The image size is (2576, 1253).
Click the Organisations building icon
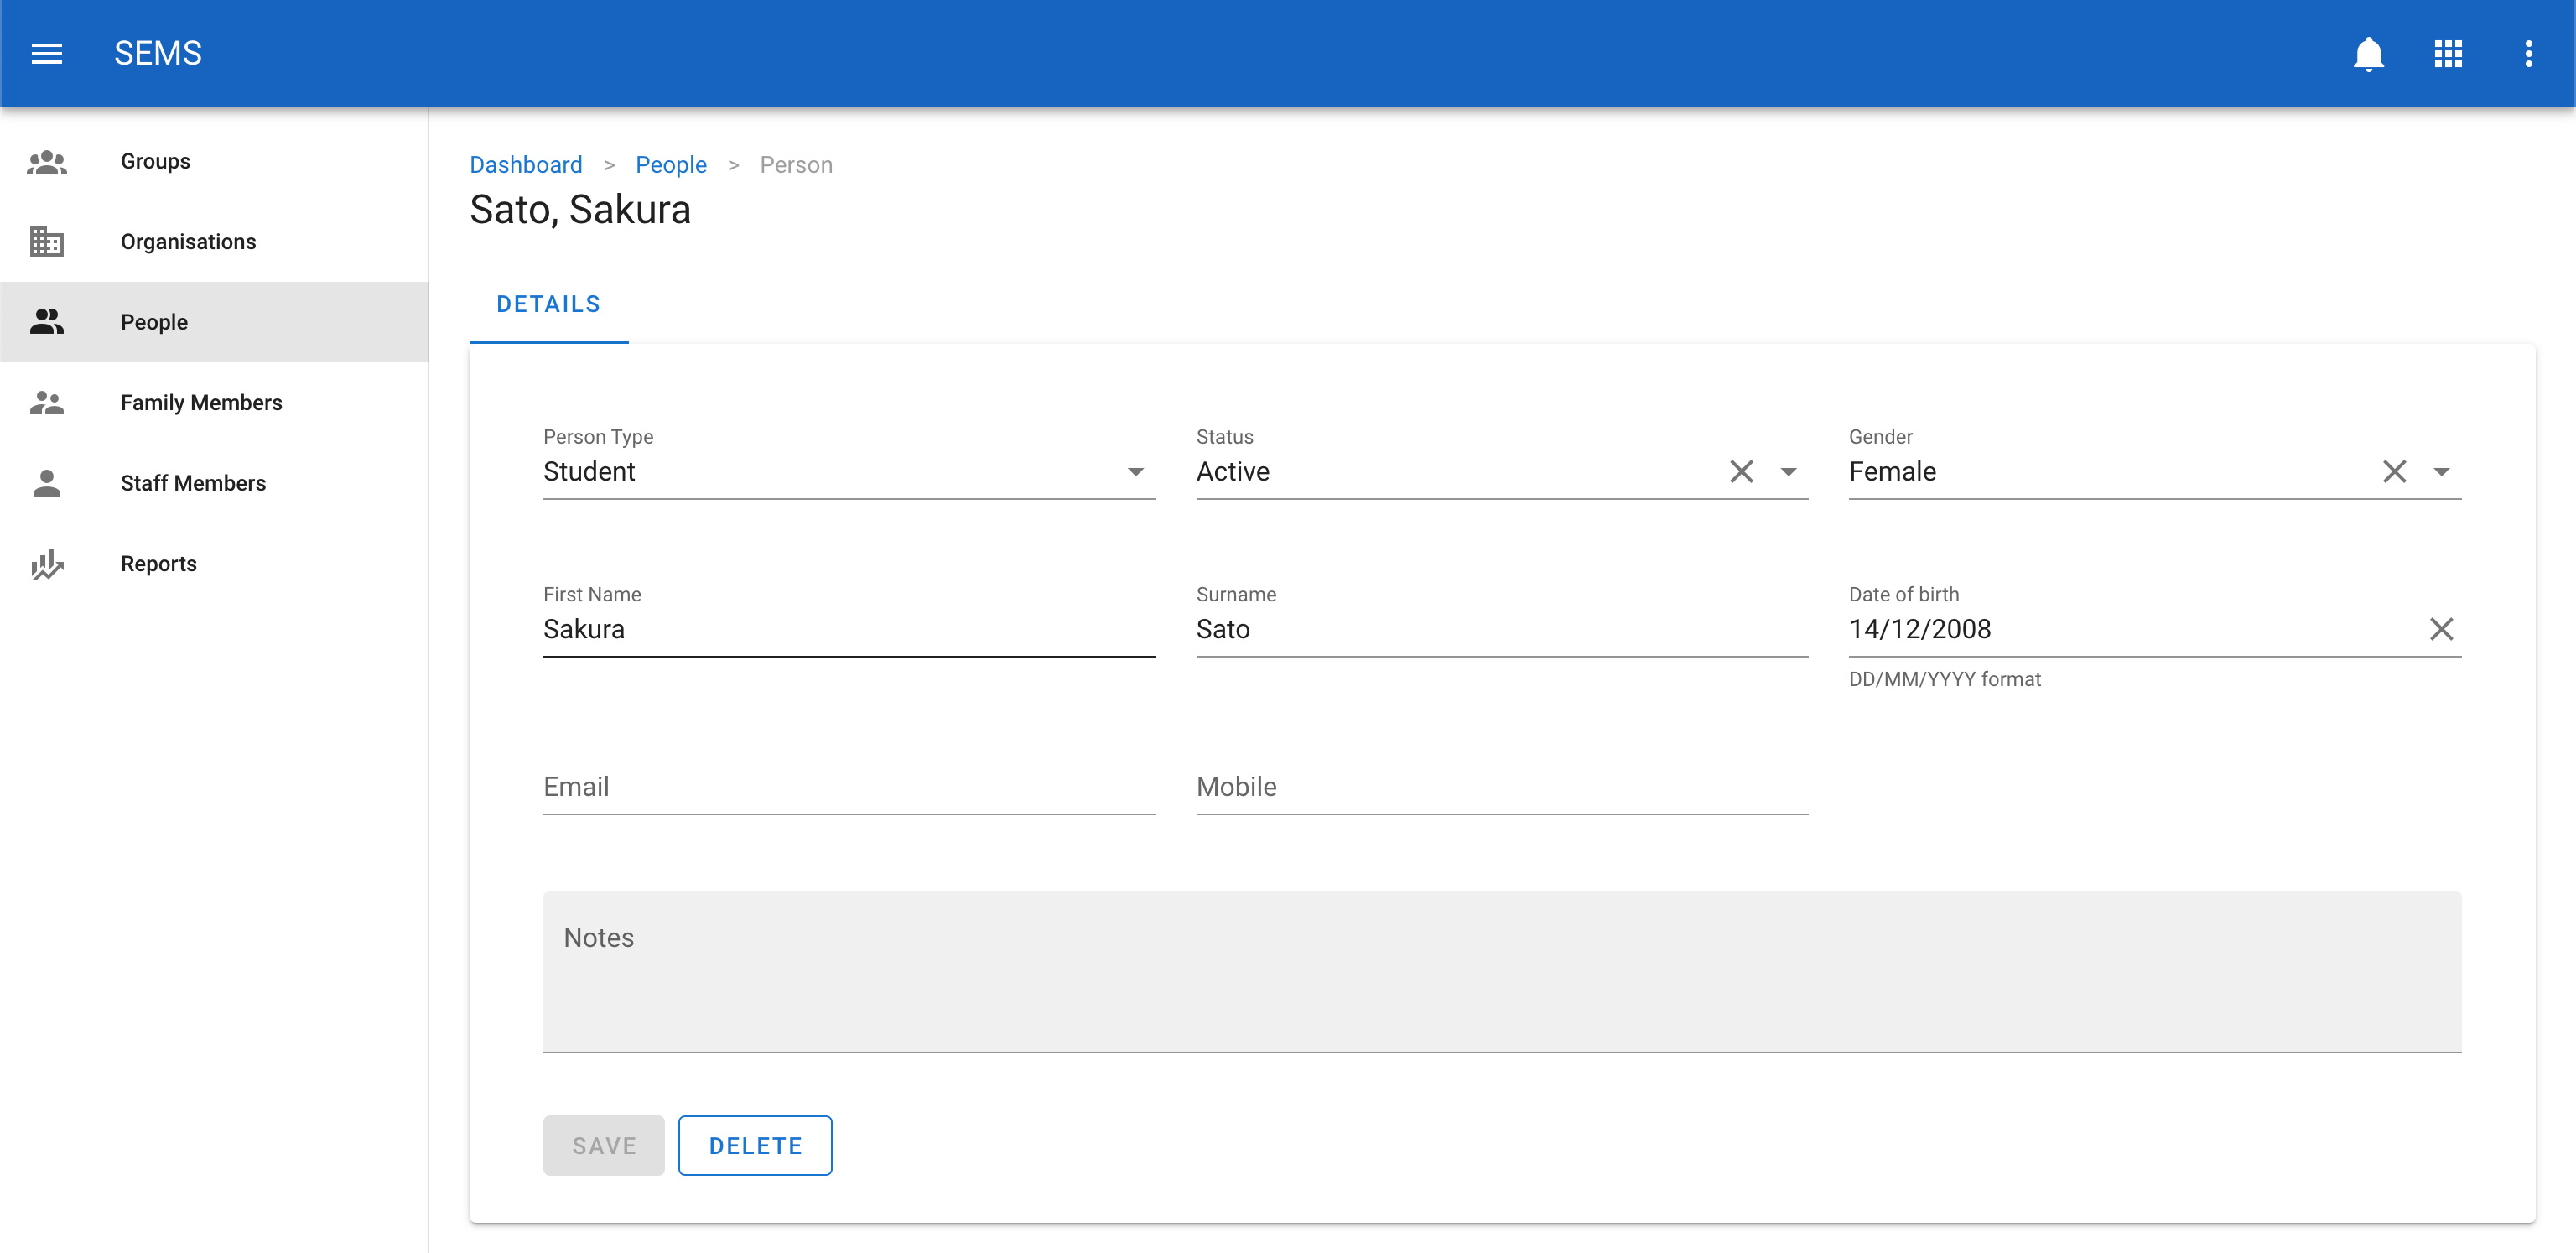tap(47, 242)
